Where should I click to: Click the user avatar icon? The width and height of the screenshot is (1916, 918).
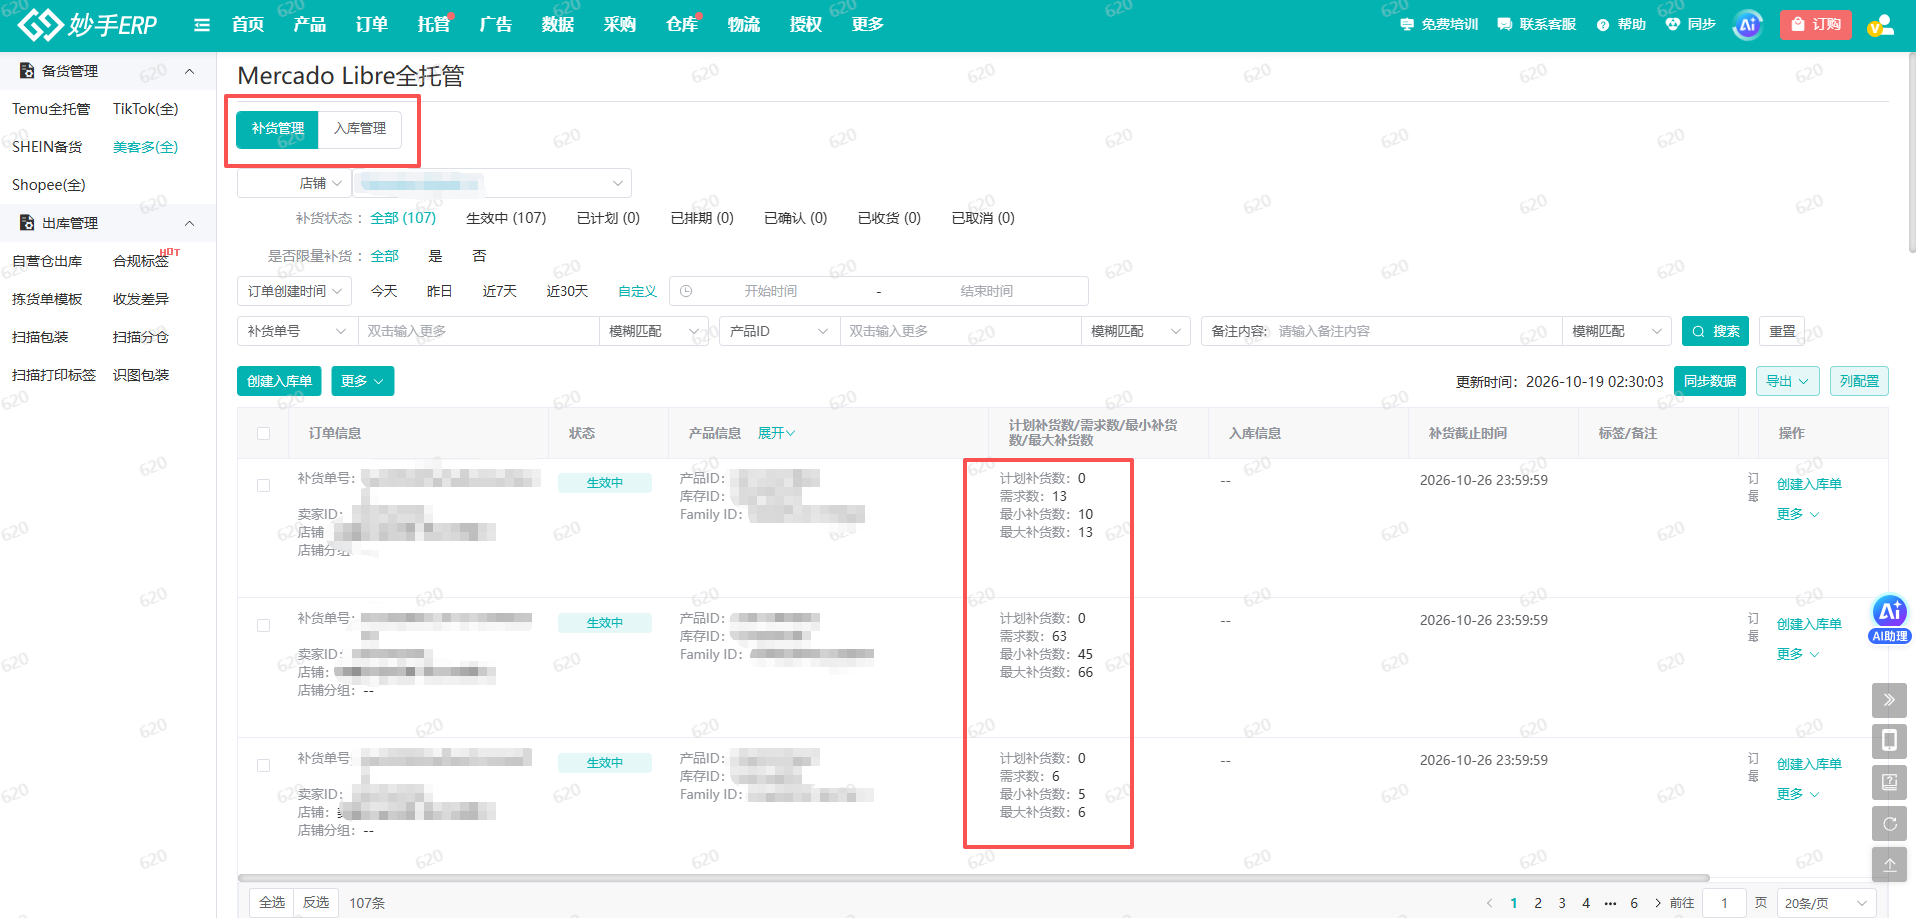click(1880, 25)
